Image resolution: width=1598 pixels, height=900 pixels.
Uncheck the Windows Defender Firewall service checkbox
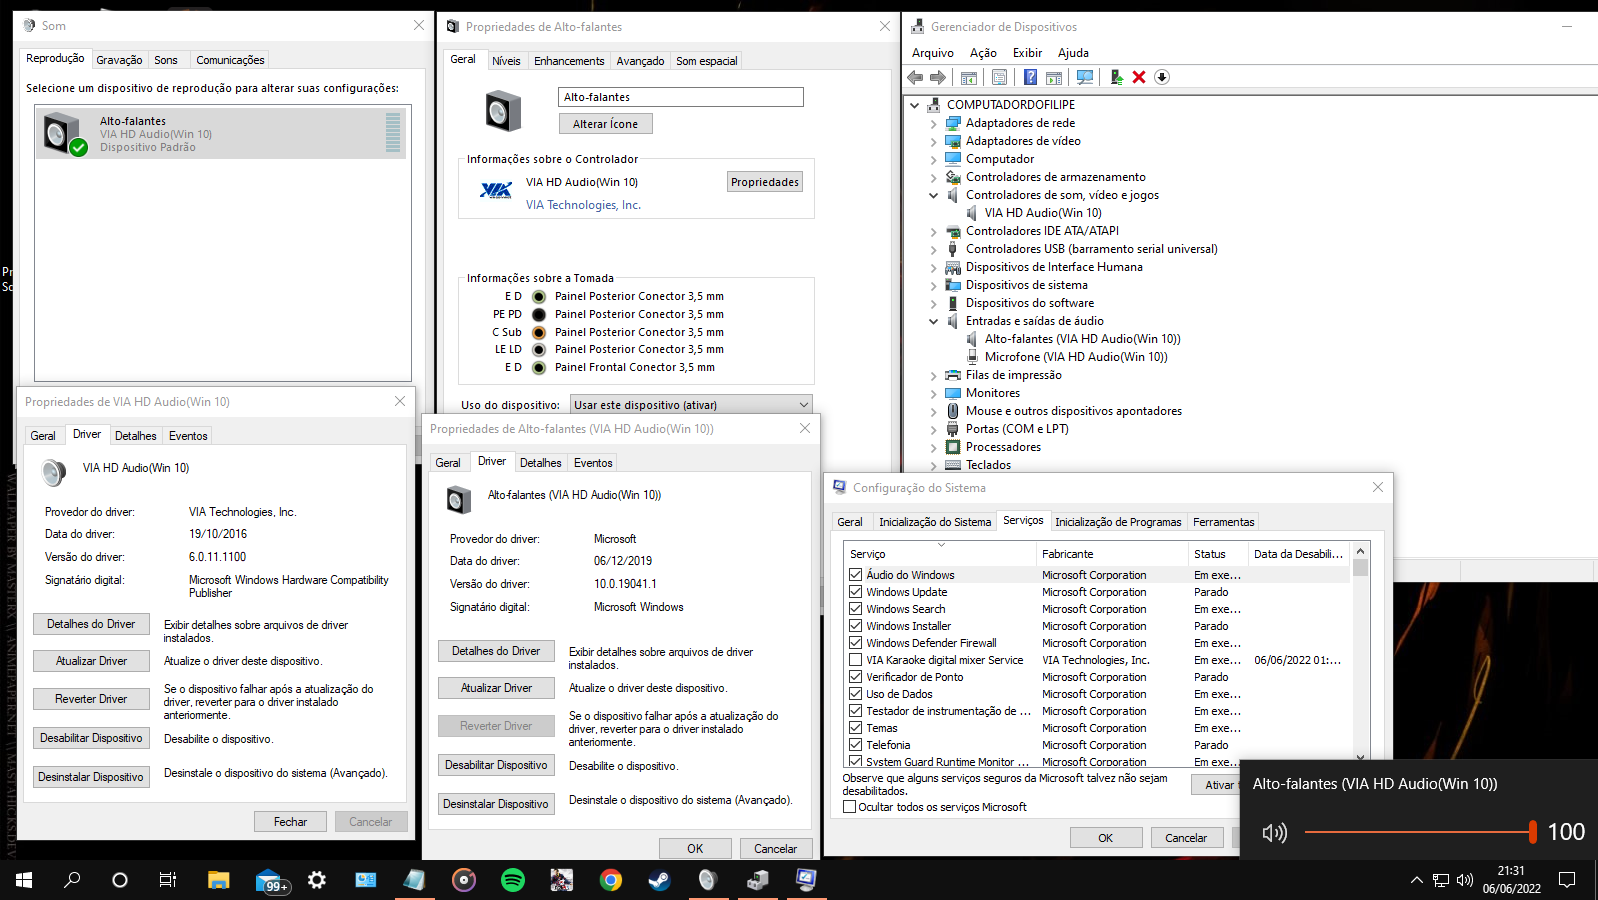click(x=855, y=643)
